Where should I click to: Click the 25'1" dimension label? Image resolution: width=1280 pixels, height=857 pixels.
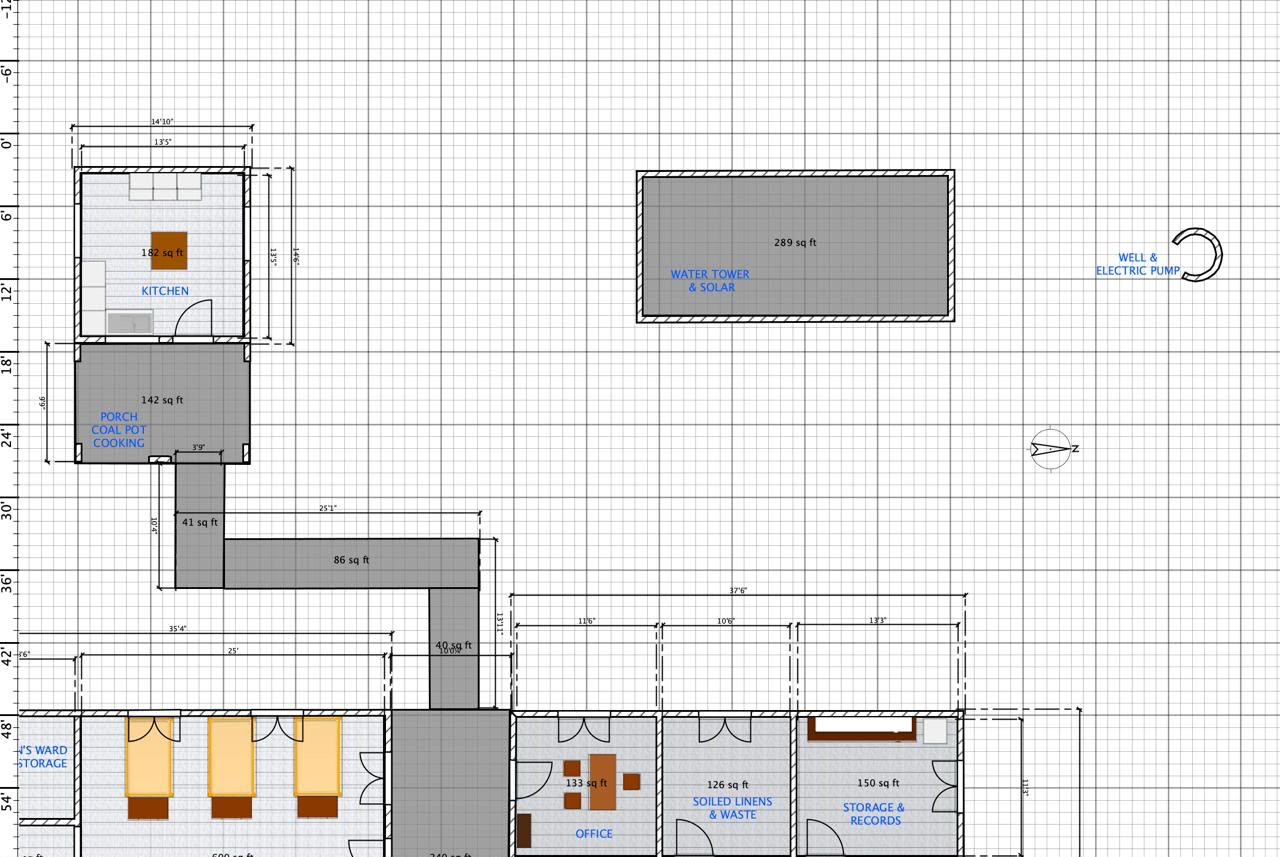328,508
